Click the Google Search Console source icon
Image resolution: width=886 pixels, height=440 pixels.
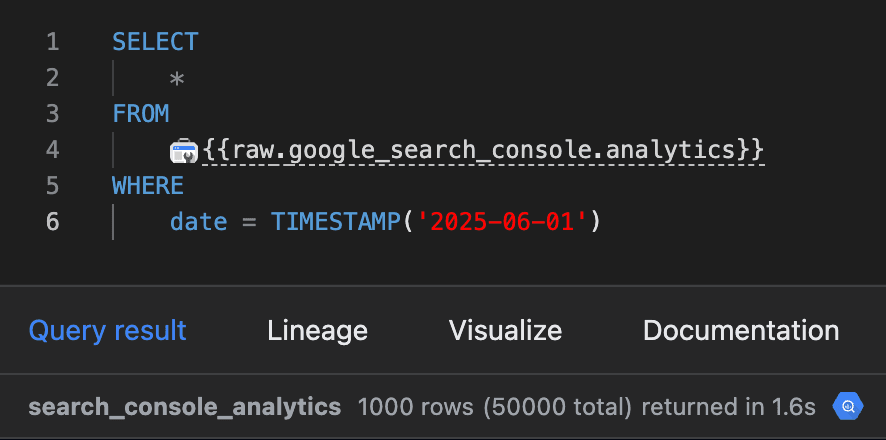pos(184,151)
